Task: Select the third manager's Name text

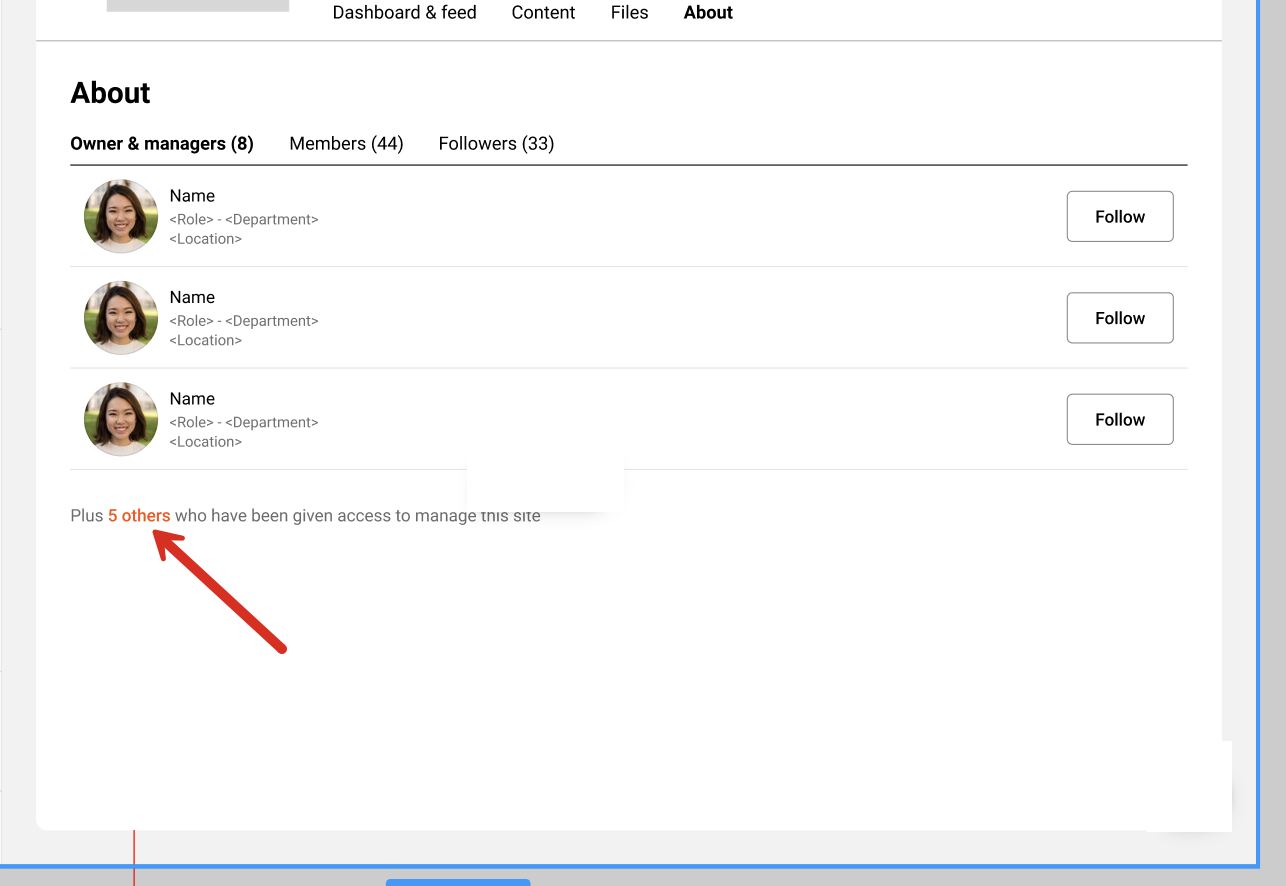Action: (x=192, y=399)
